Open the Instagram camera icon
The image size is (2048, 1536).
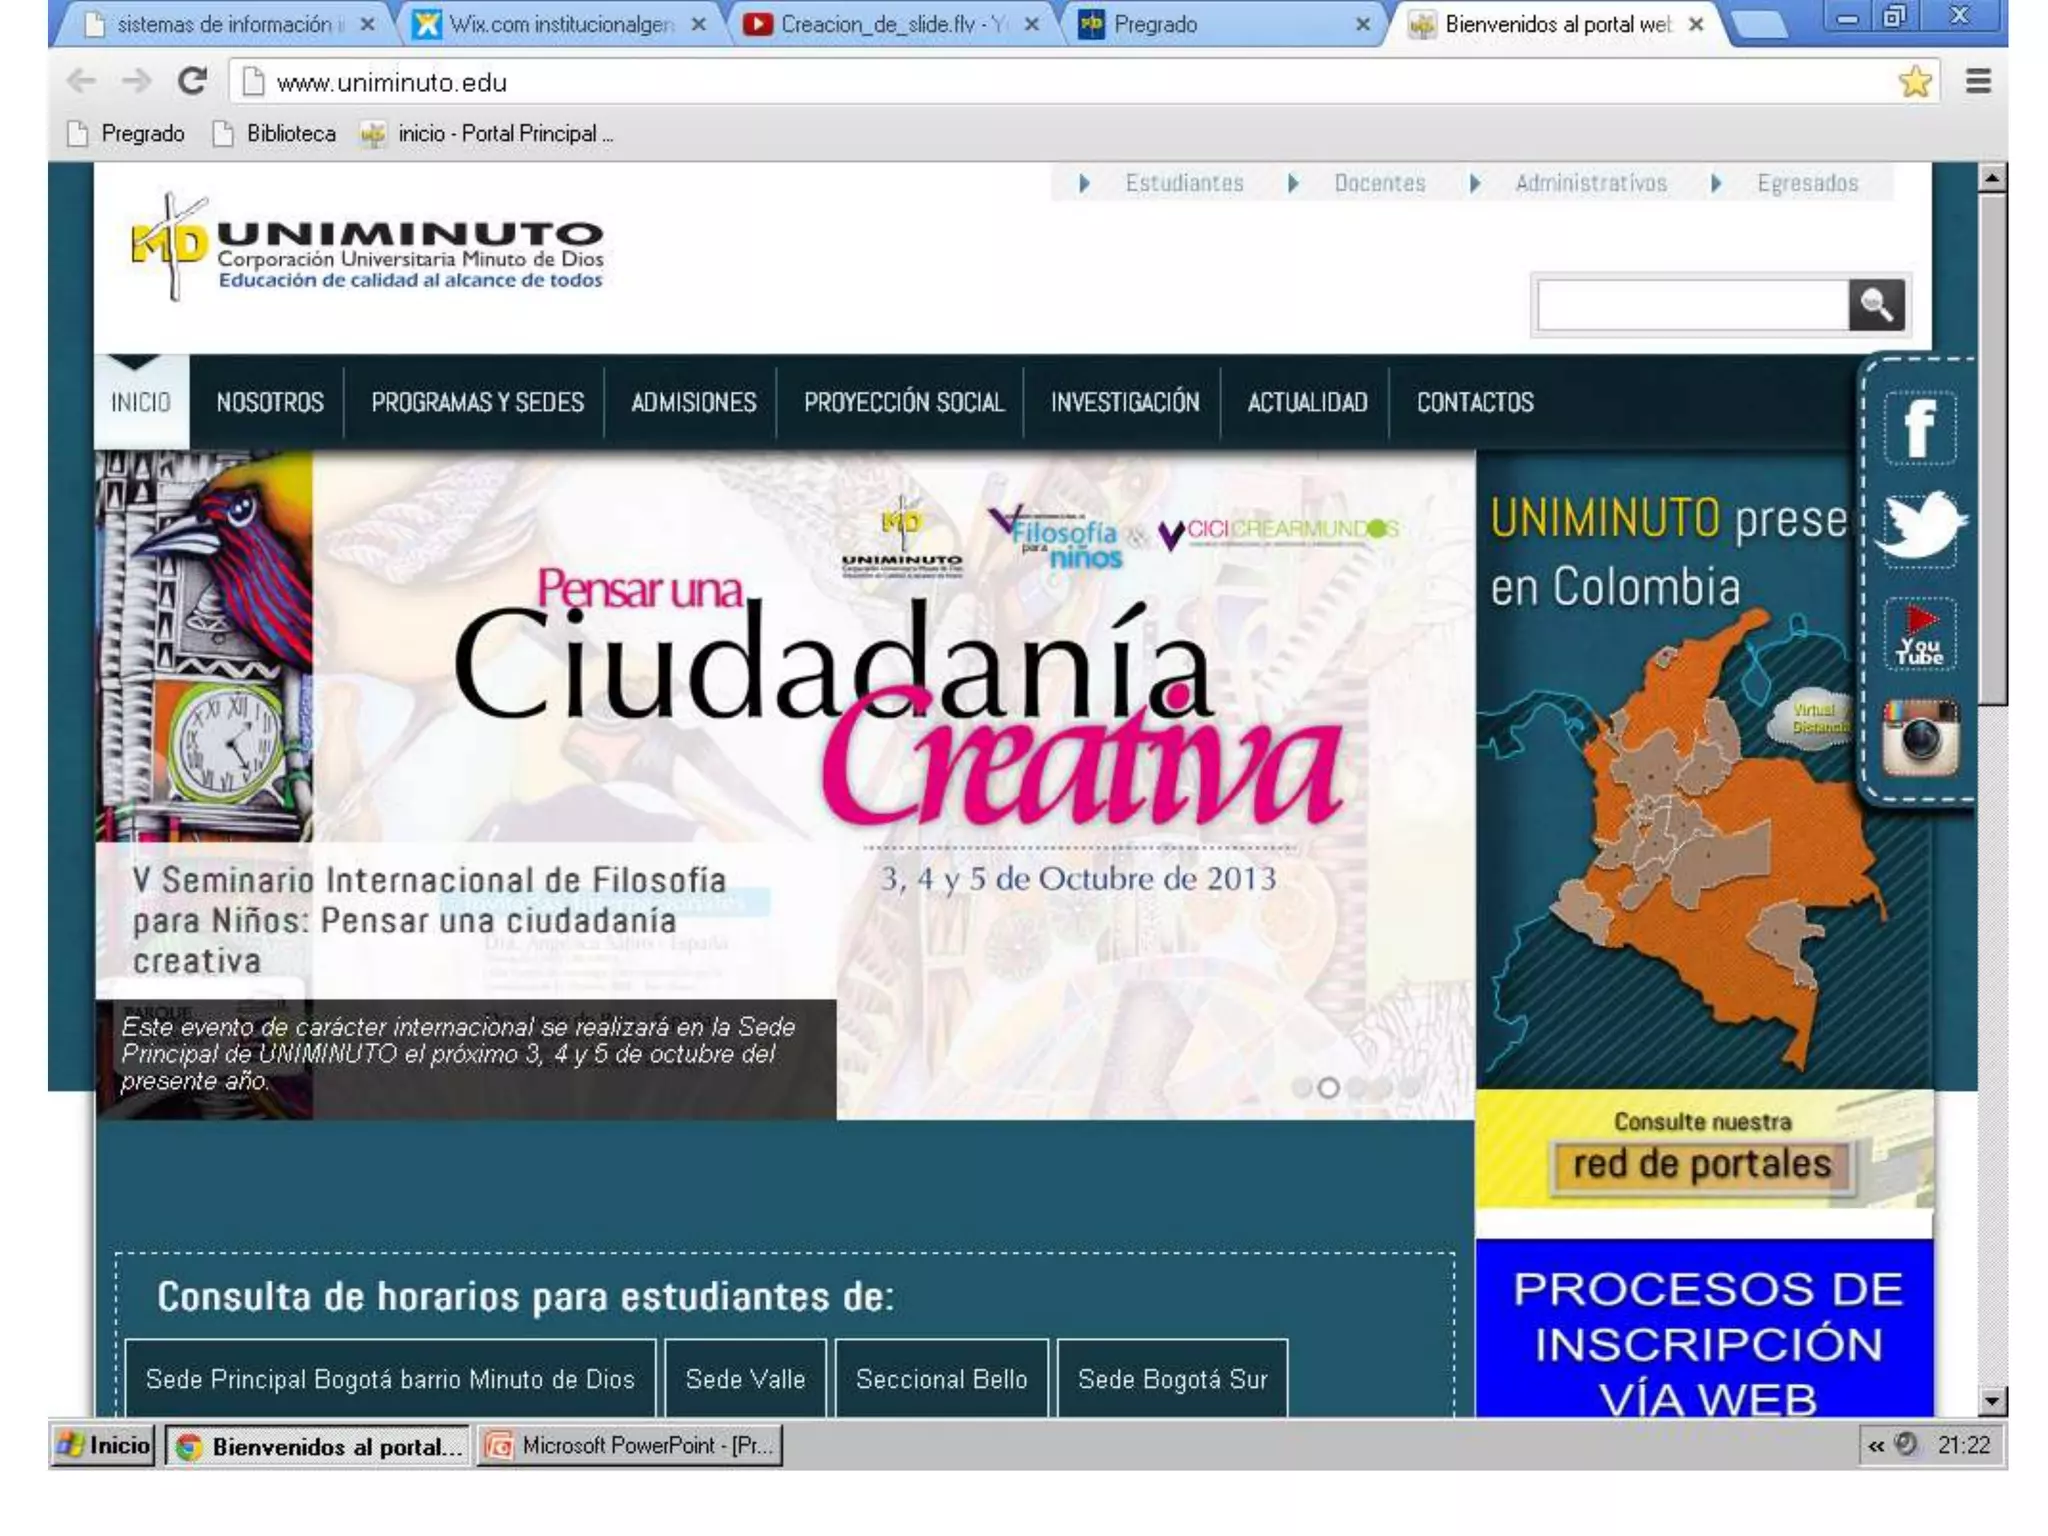pos(1919,738)
